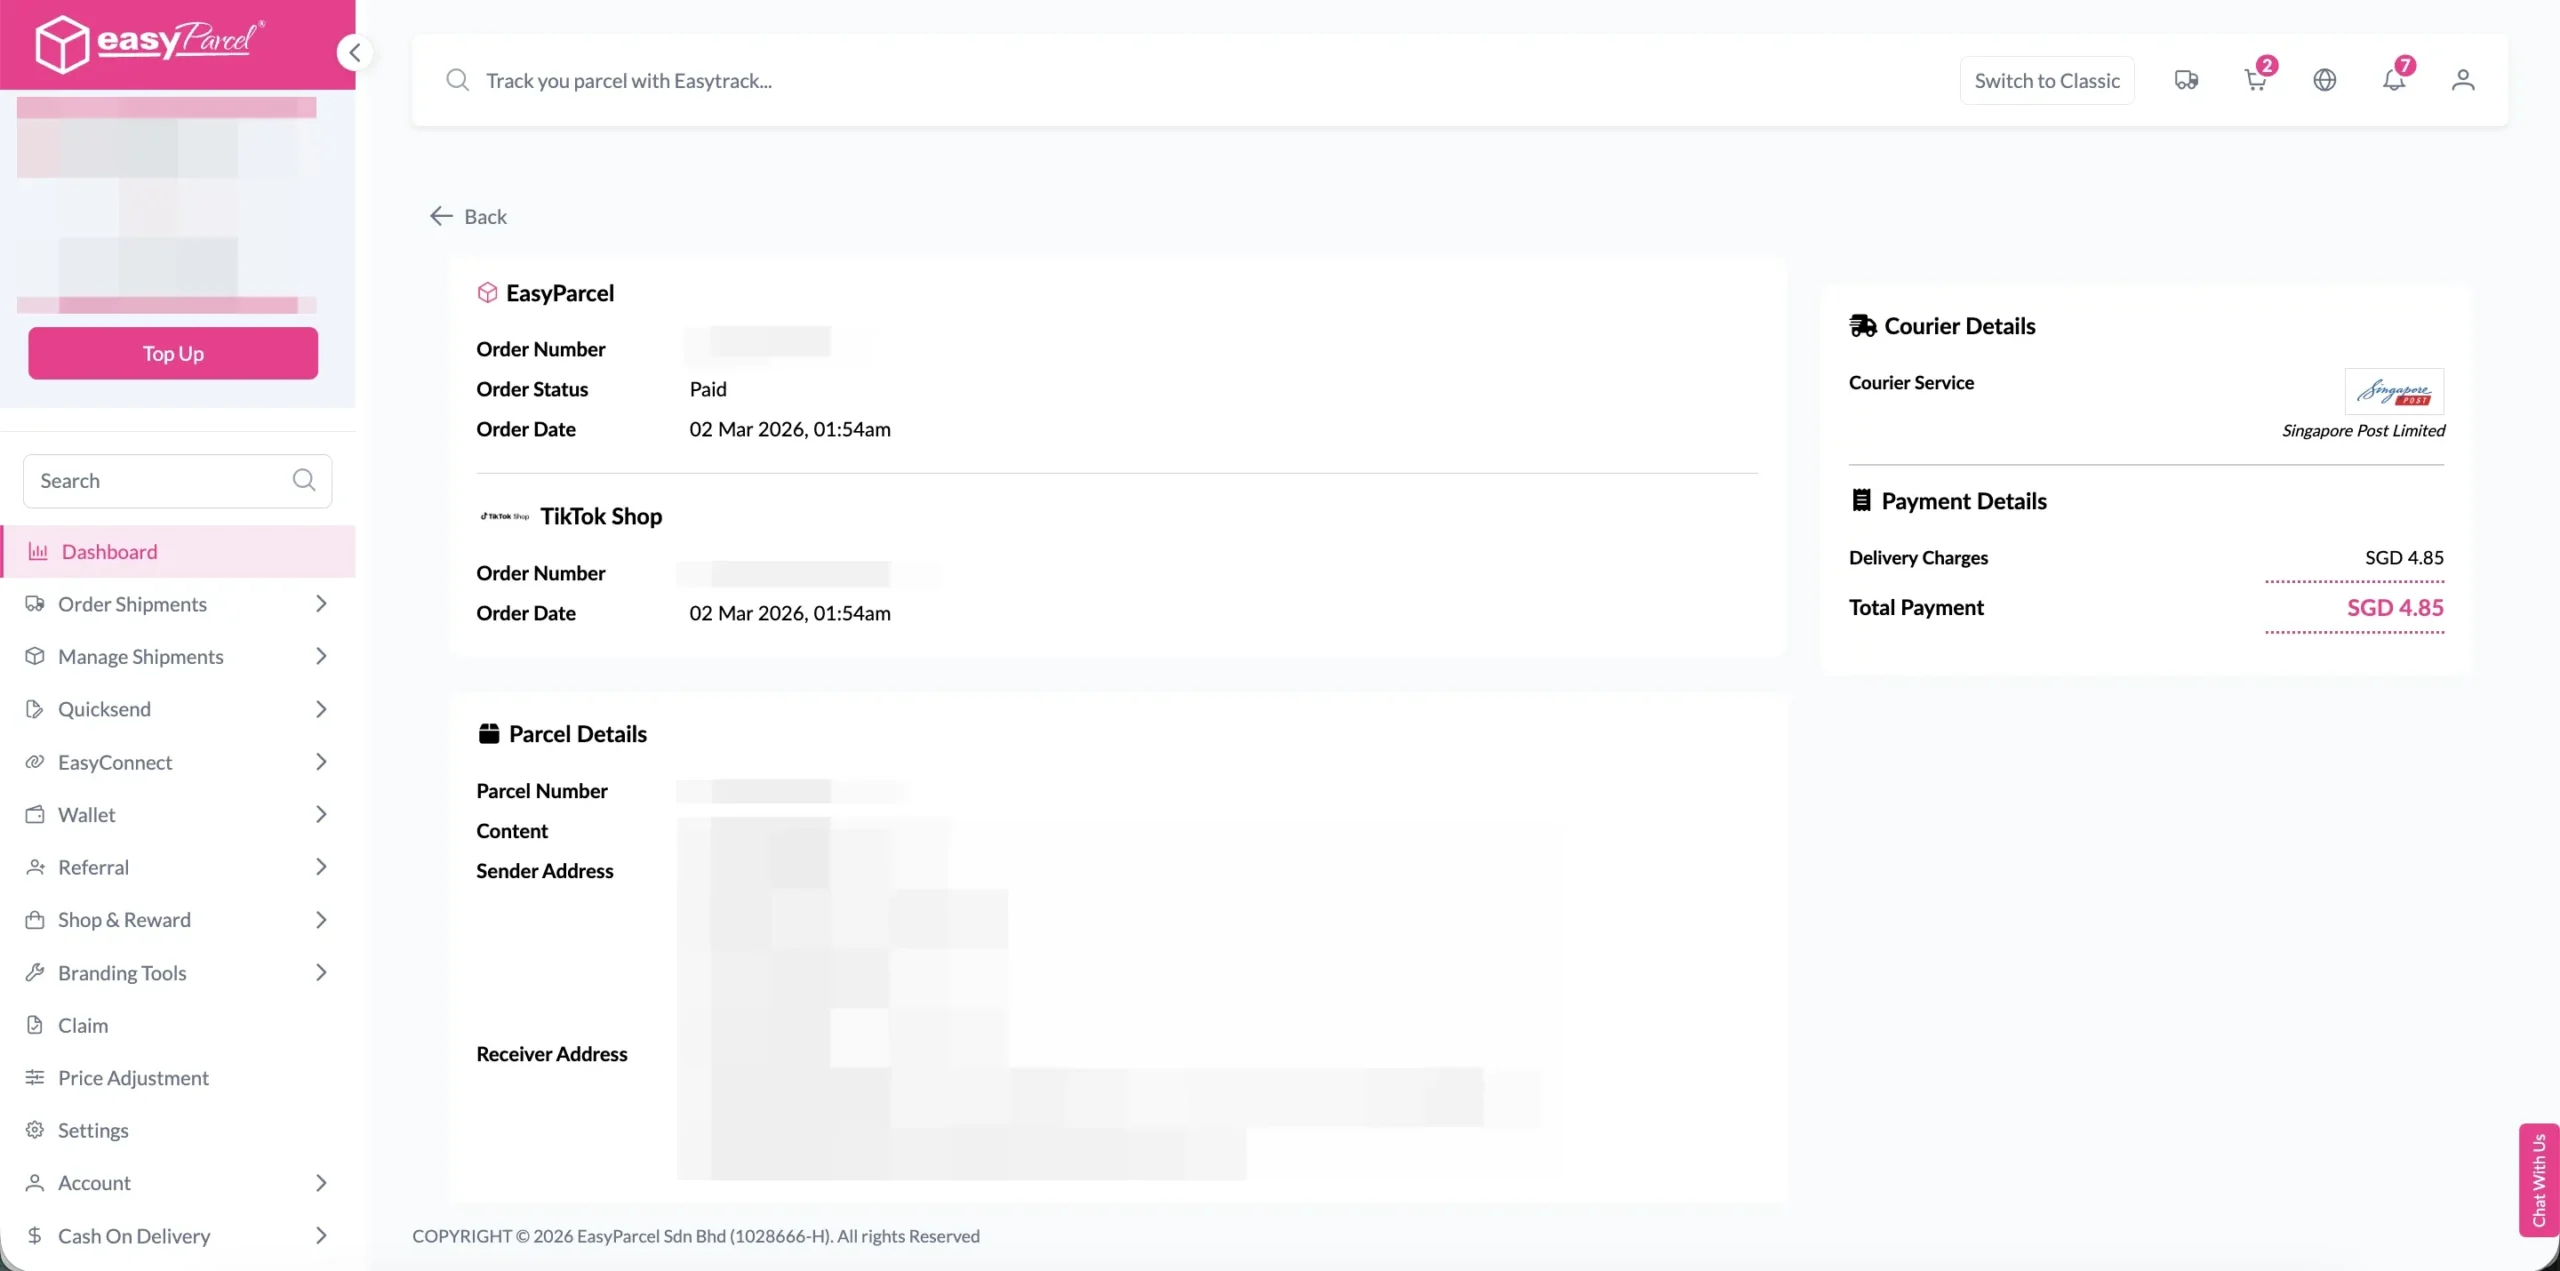Viewport: 2560px width, 1271px height.
Task: Open the Claim page
Action: (x=82, y=1025)
